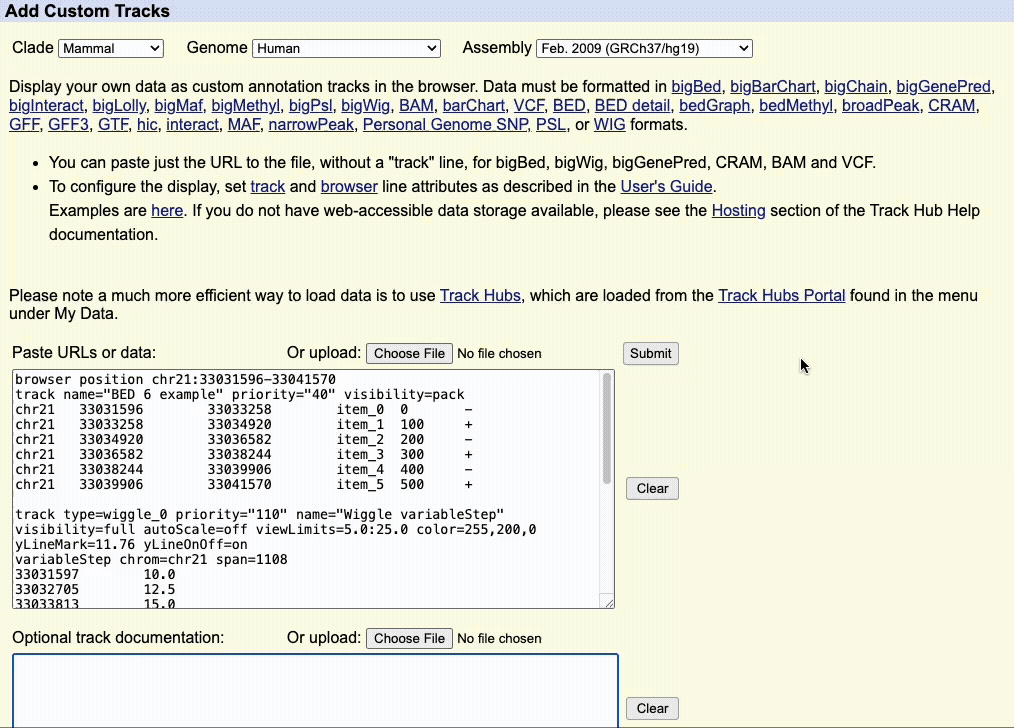Clear the optional track documentation box
Image resolution: width=1014 pixels, height=728 pixels.
pyautogui.click(x=652, y=708)
